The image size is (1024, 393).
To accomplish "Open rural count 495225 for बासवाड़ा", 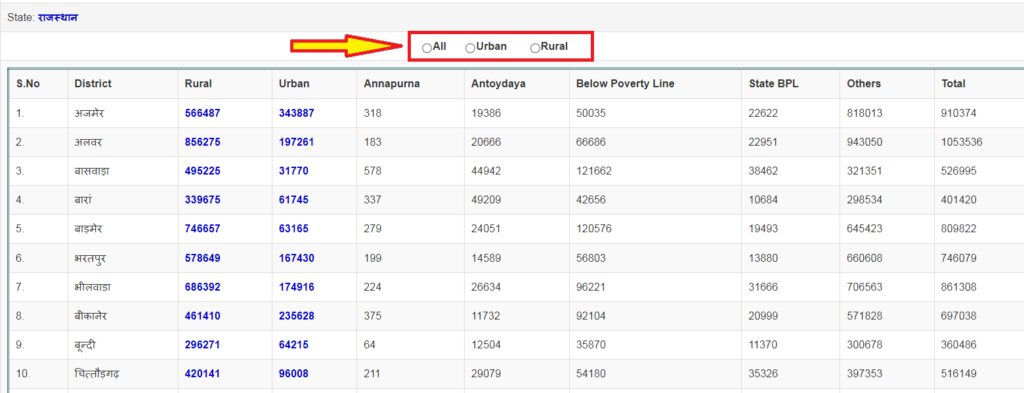I will 202,171.
